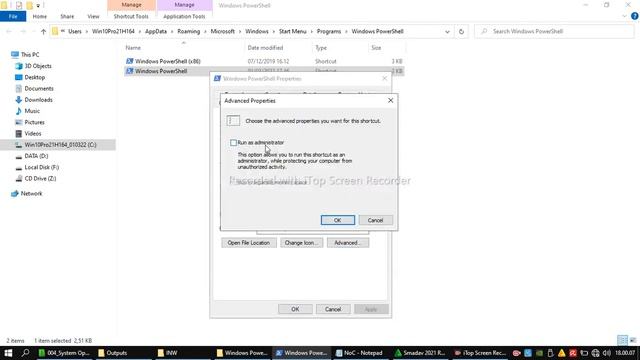The height and width of the screenshot is (360, 640).
Task: Cancel the Advanced Properties dialog
Action: (x=375, y=220)
